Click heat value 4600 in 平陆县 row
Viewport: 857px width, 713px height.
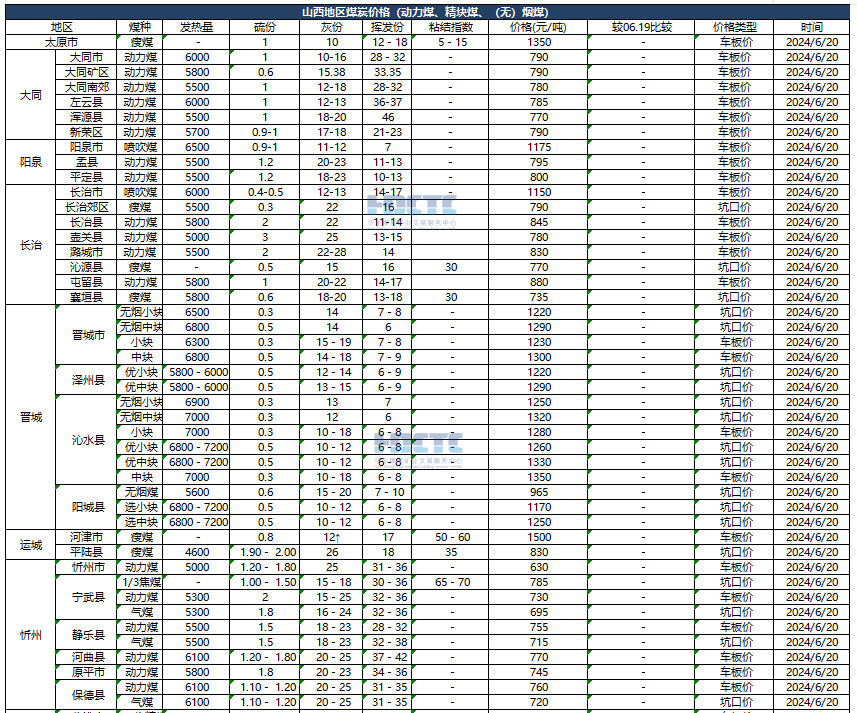pos(197,552)
